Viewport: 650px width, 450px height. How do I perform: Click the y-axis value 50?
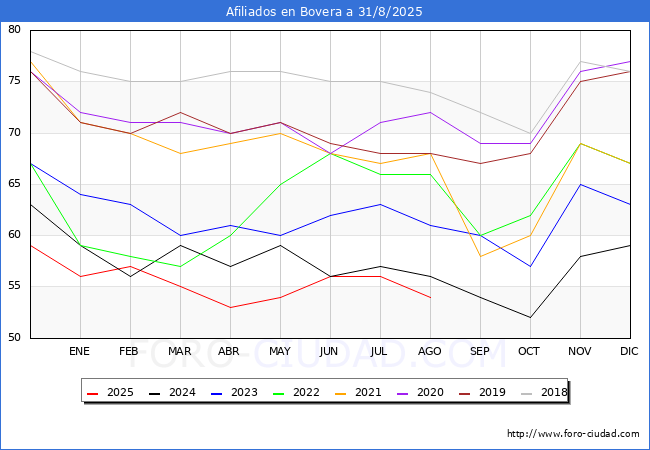tap(15, 337)
